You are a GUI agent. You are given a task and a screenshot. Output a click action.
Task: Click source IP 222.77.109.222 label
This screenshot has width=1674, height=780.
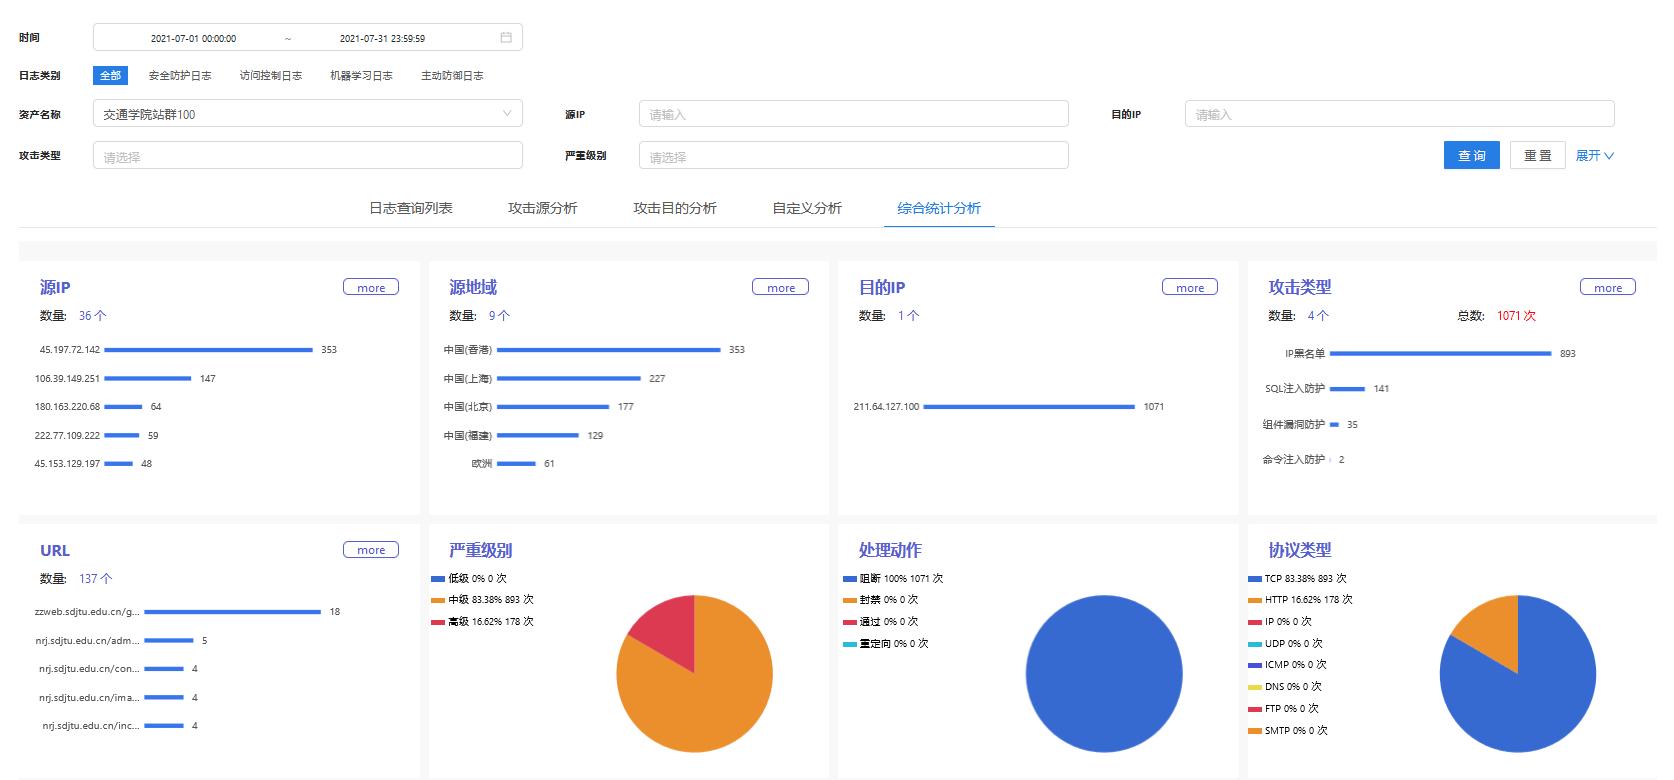pos(67,436)
